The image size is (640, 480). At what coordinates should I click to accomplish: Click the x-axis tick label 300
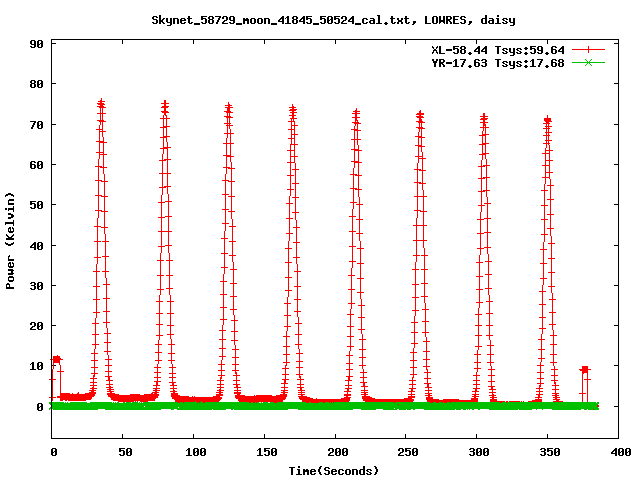479,452
